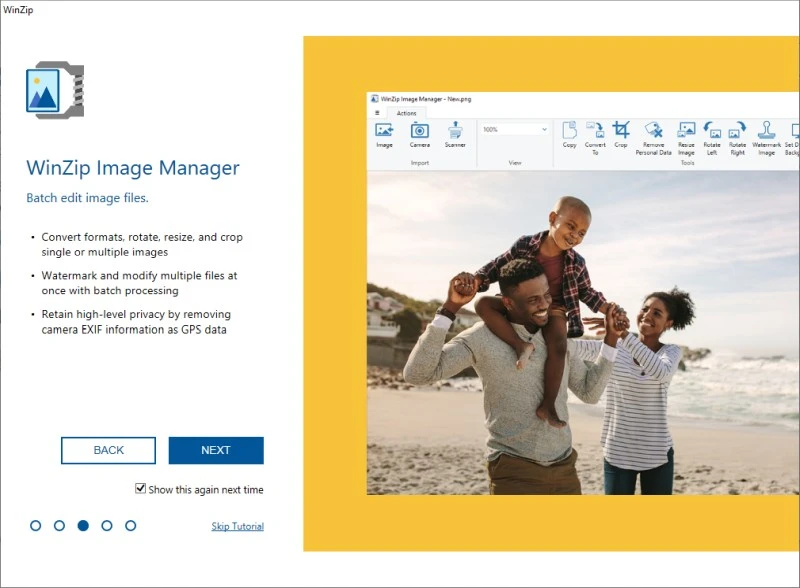The image size is (800, 588).
Task: Click the first pagination dot
Action: [x=37, y=524]
